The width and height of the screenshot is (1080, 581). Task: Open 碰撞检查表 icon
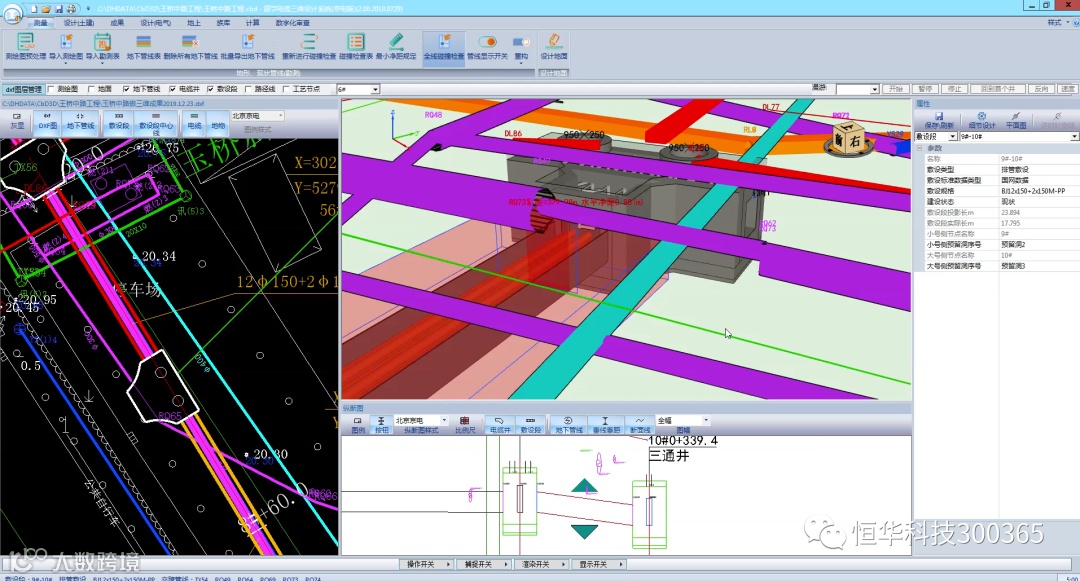pyautogui.click(x=355, y=42)
